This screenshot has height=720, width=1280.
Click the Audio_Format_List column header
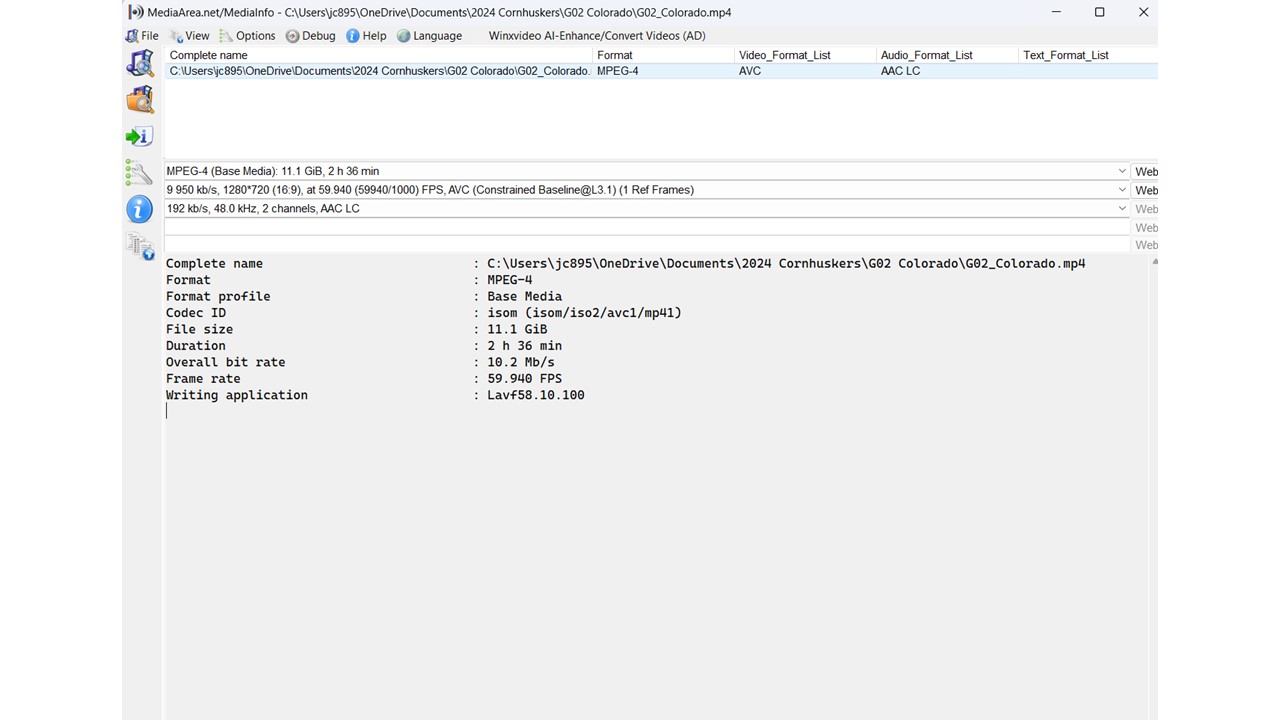(x=947, y=55)
